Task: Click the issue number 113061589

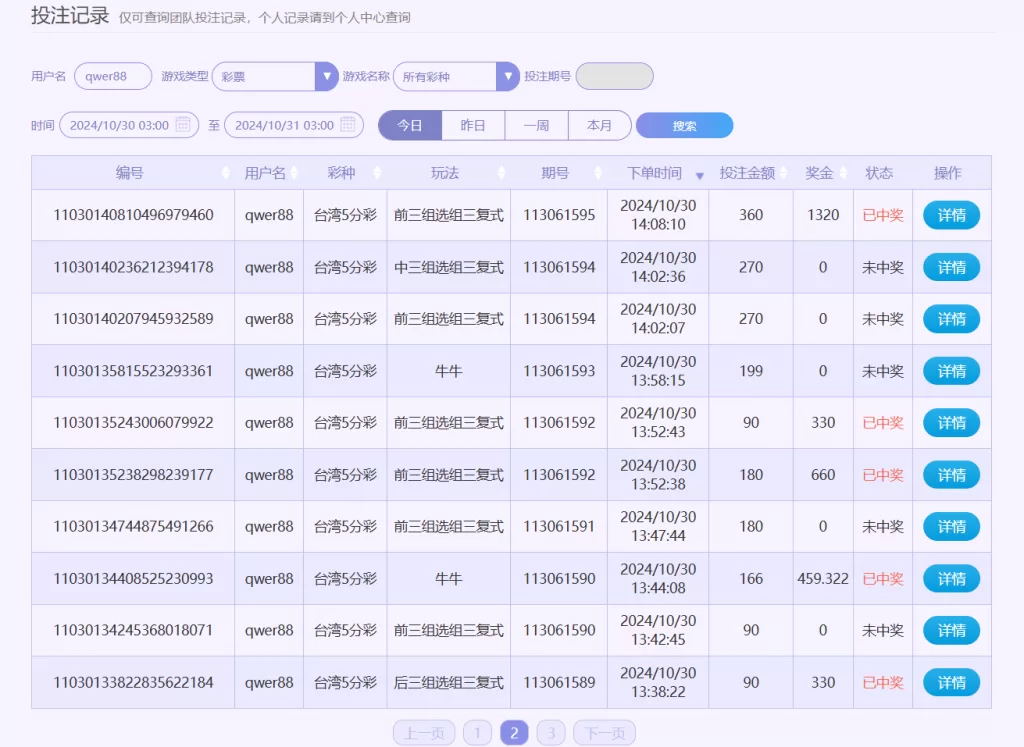Action: point(559,682)
